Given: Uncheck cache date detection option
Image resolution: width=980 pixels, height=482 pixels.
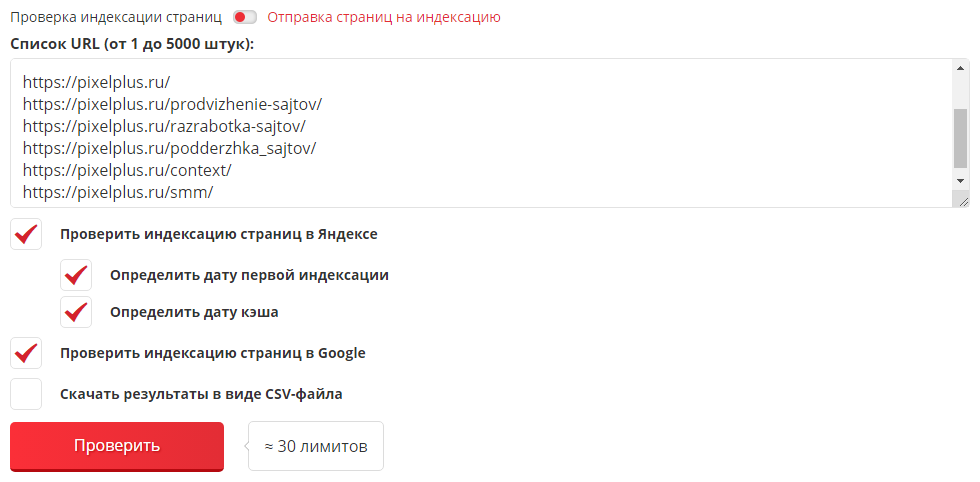Looking at the screenshot, I should point(76,312).
